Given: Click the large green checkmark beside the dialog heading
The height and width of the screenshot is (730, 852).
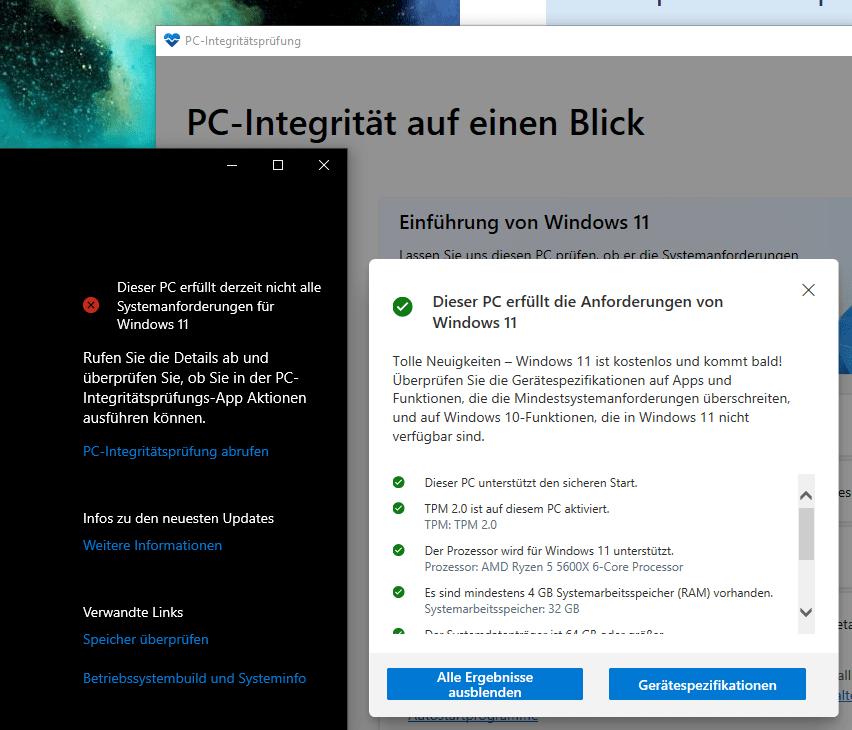Looking at the screenshot, I should (403, 307).
